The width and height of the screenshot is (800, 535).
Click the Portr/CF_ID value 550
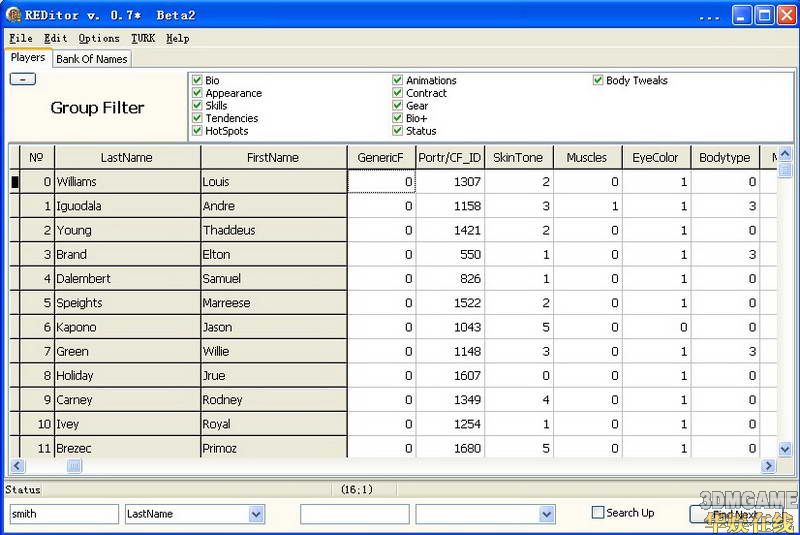point(450,254)
